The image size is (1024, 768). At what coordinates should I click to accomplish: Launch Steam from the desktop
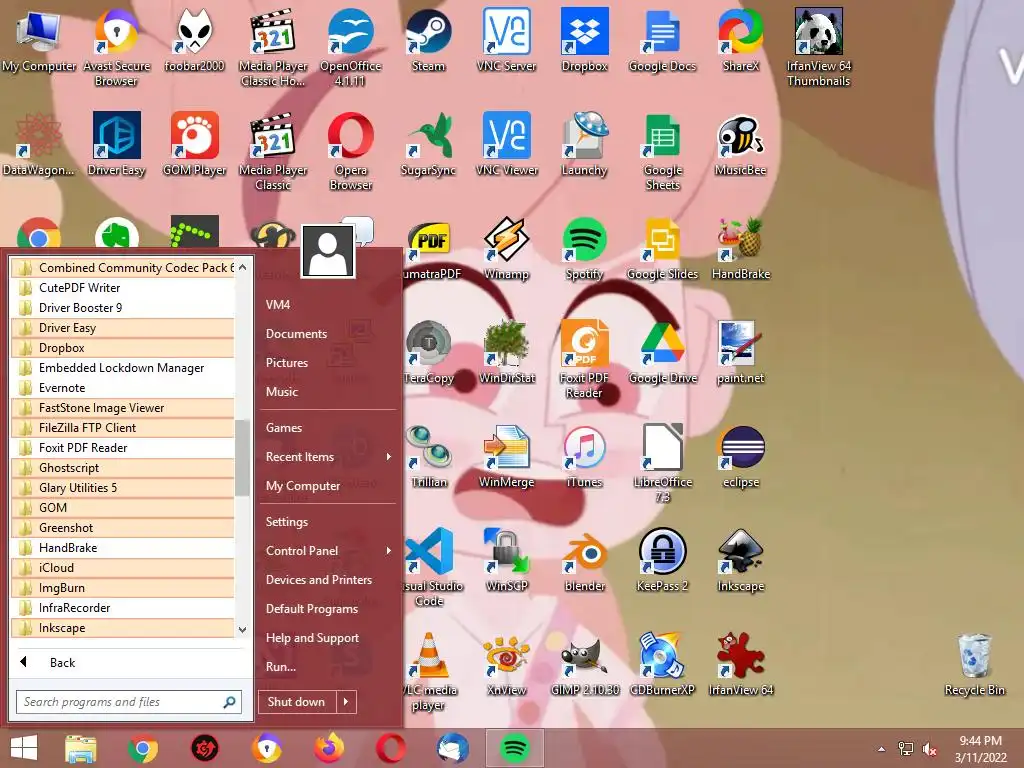(x=428, y=39)
